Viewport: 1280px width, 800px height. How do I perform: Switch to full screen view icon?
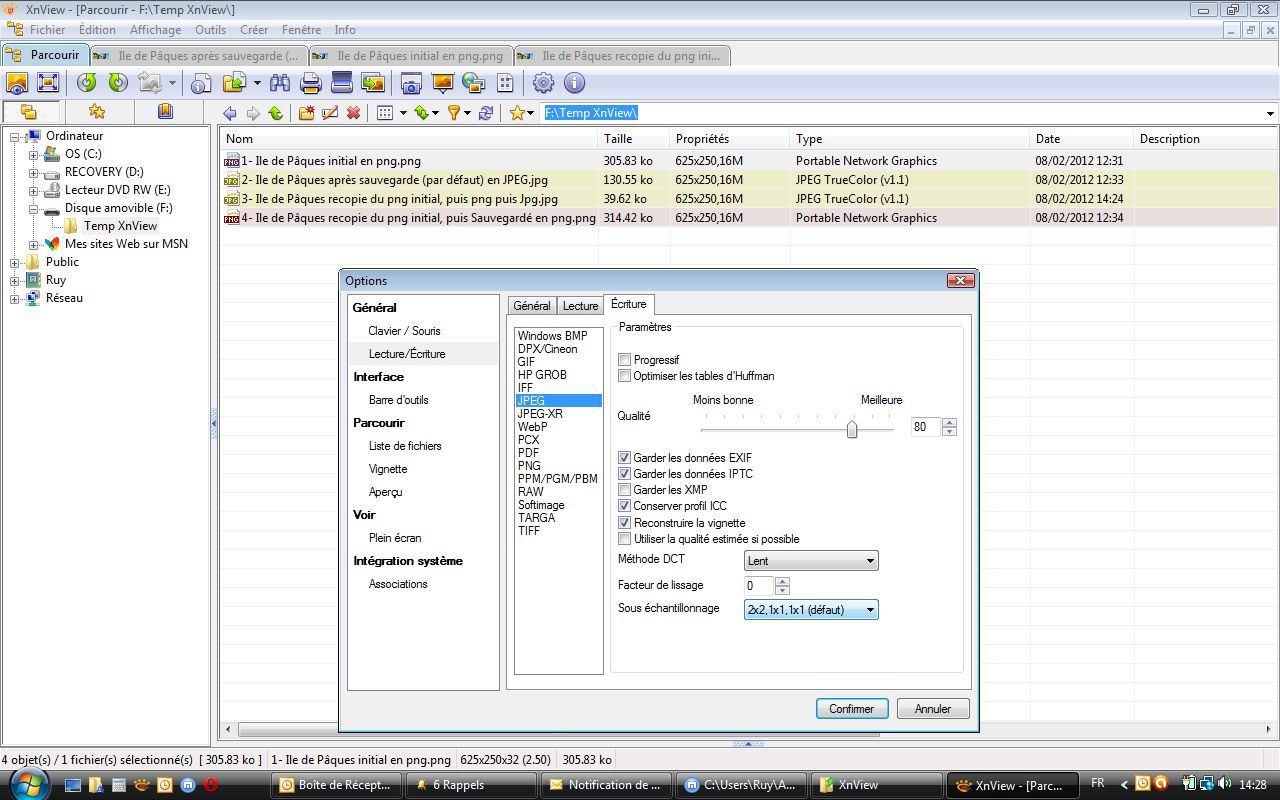point(47,83)
